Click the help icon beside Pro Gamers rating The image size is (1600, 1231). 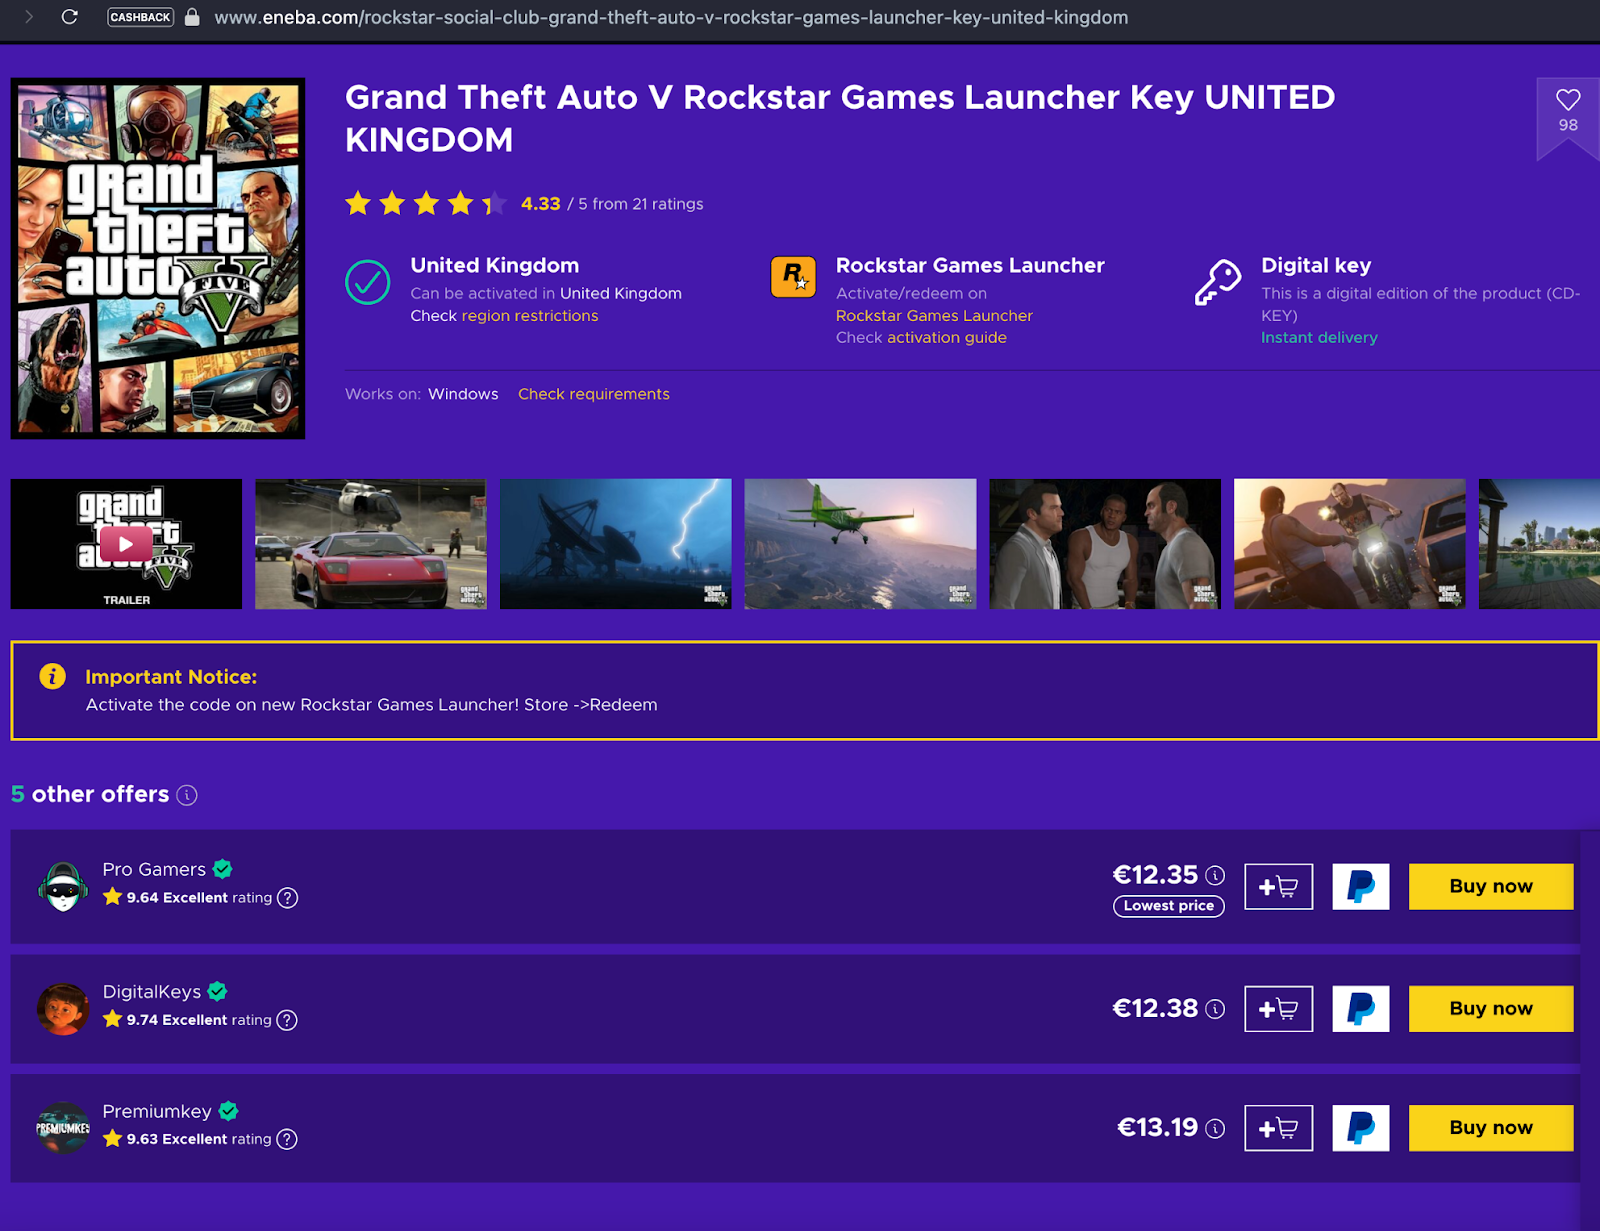[x=287, y=898]
